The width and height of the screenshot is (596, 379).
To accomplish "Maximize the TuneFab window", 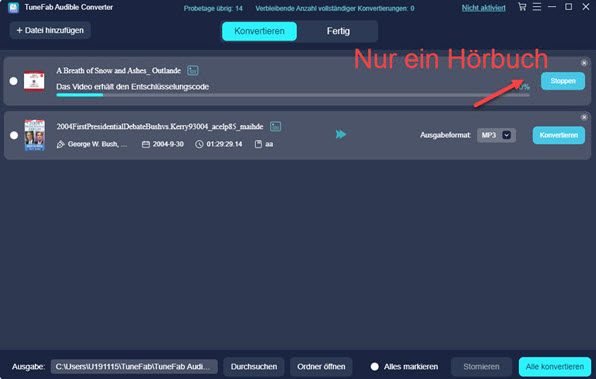I will point(568,6).
